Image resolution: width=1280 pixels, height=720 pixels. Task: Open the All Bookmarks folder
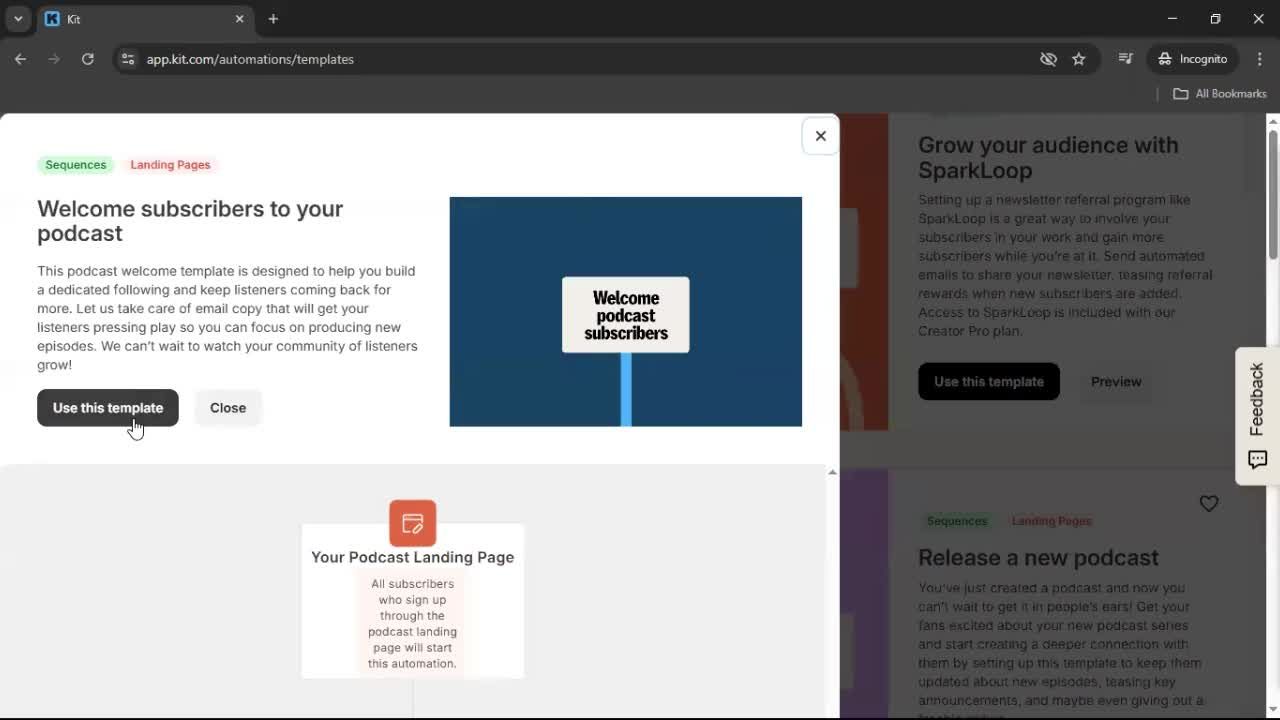click(1219, 93)
